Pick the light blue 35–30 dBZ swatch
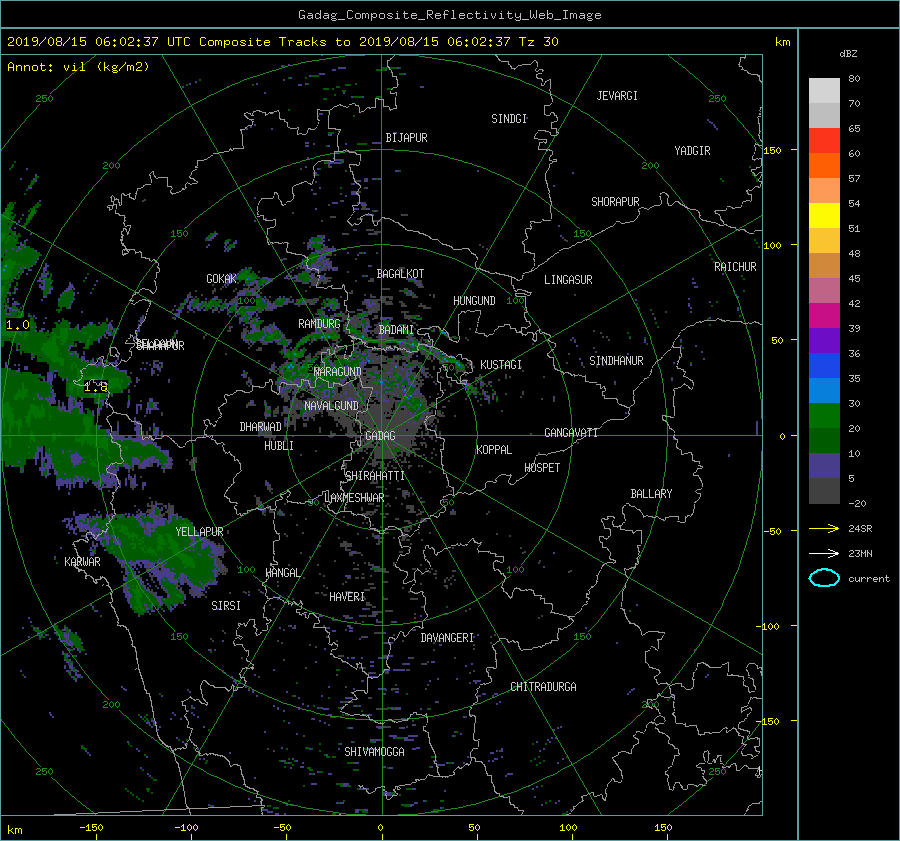900x841 pixels. pos(824,391)
